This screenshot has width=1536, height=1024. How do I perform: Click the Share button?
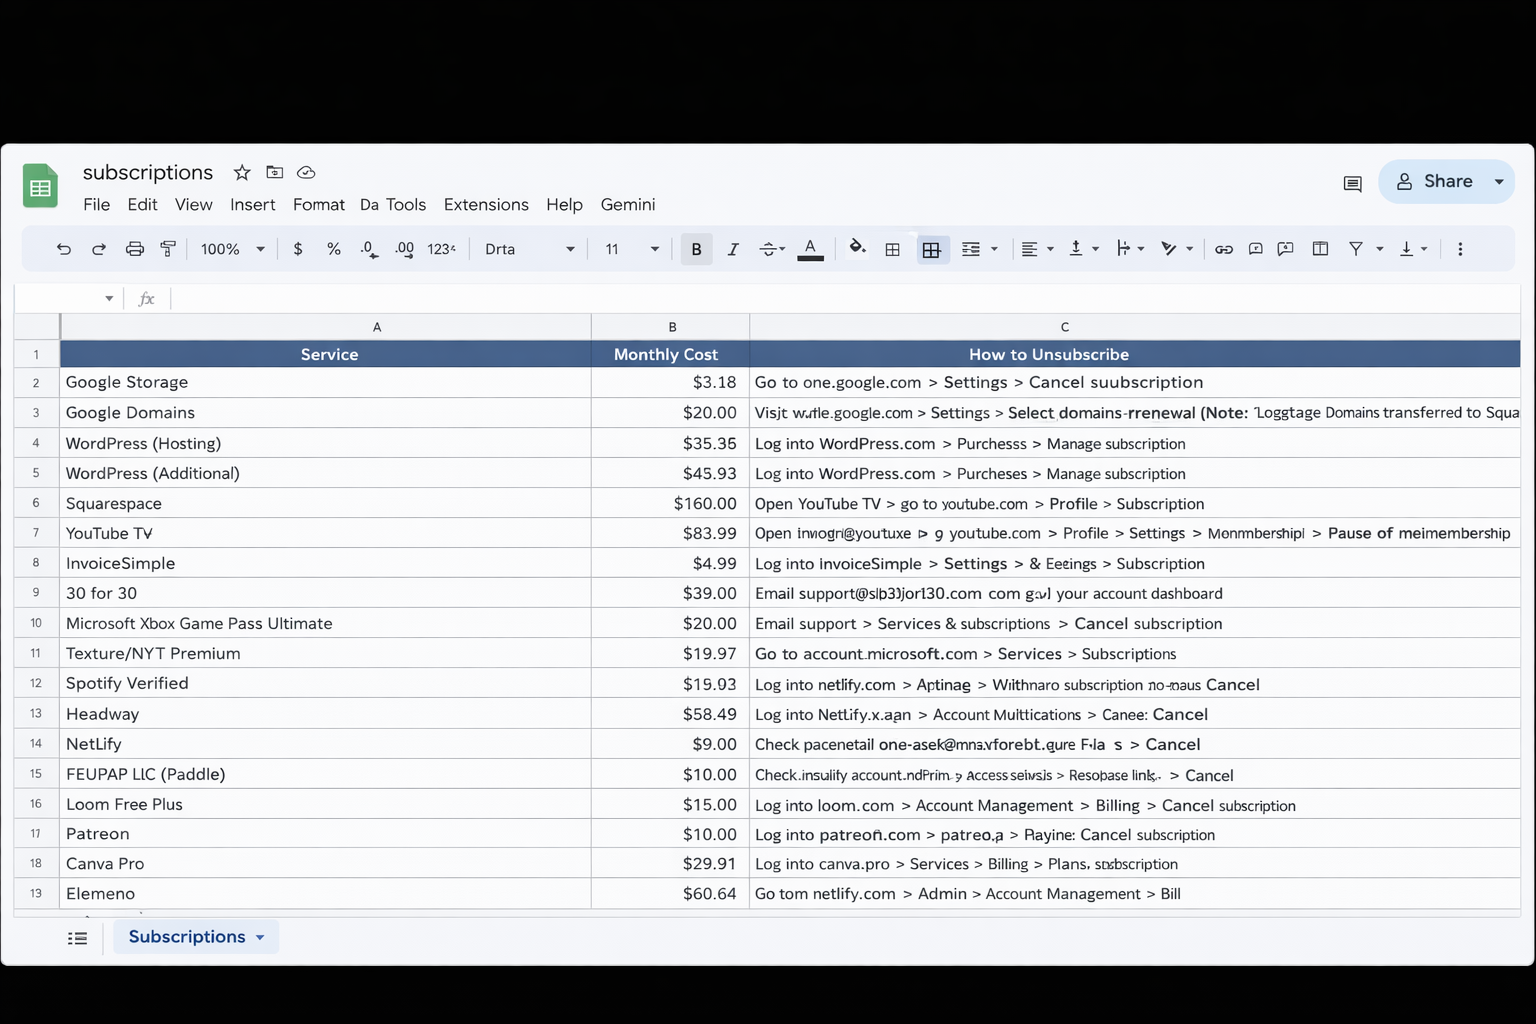1444,181
